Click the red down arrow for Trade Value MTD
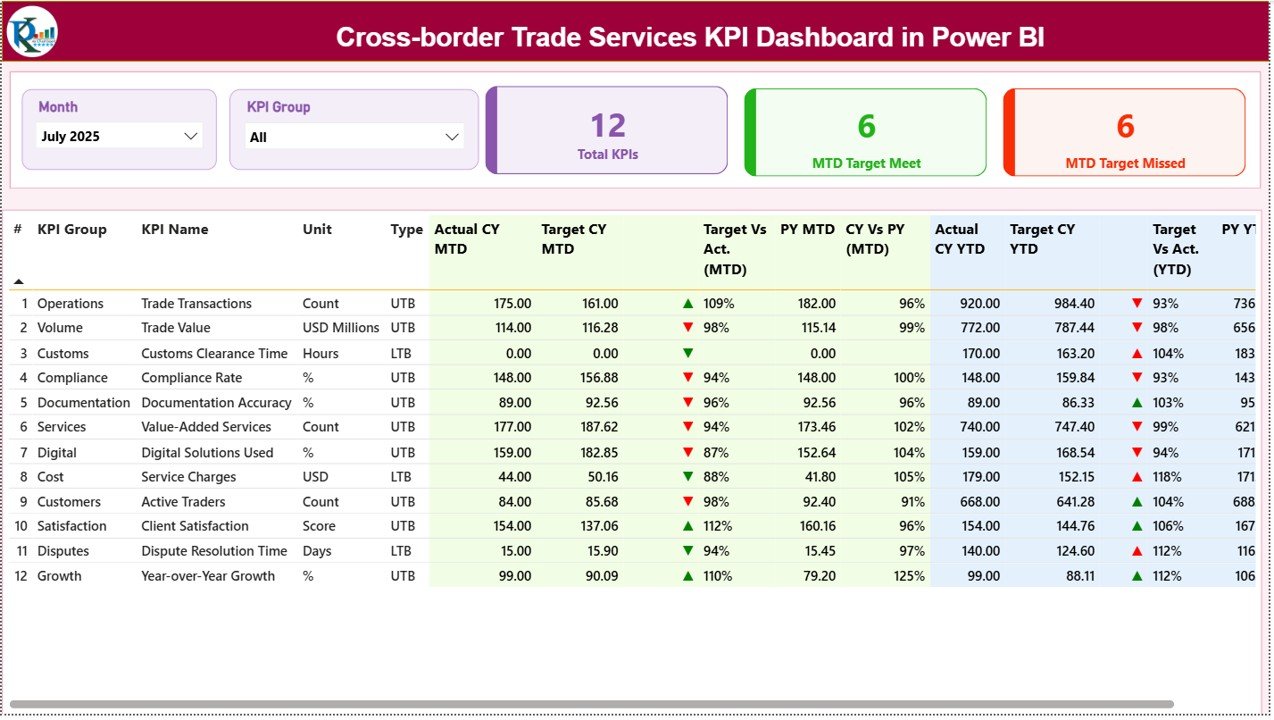This screenshot has width=1274, height=720. tap(688, 327)
